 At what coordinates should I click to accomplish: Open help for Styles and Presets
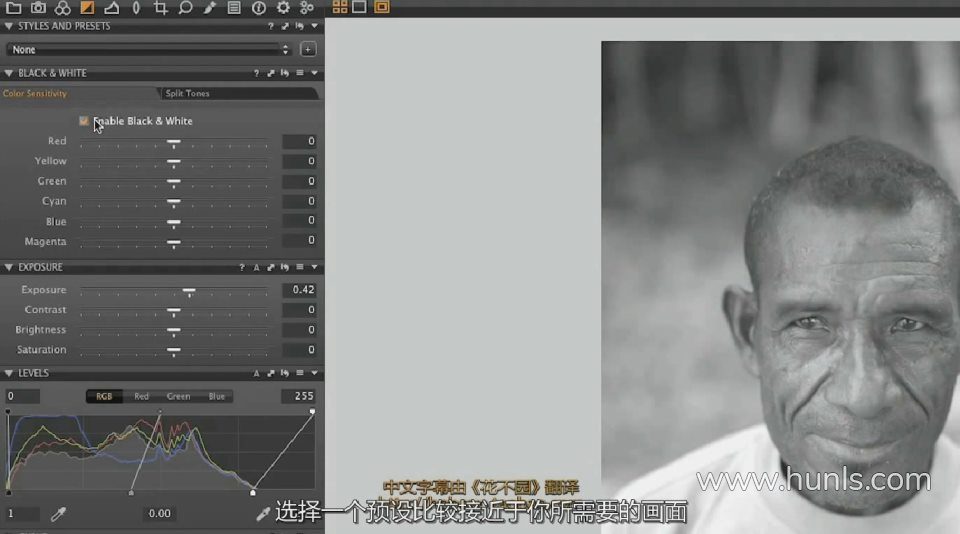click(271, 26)
